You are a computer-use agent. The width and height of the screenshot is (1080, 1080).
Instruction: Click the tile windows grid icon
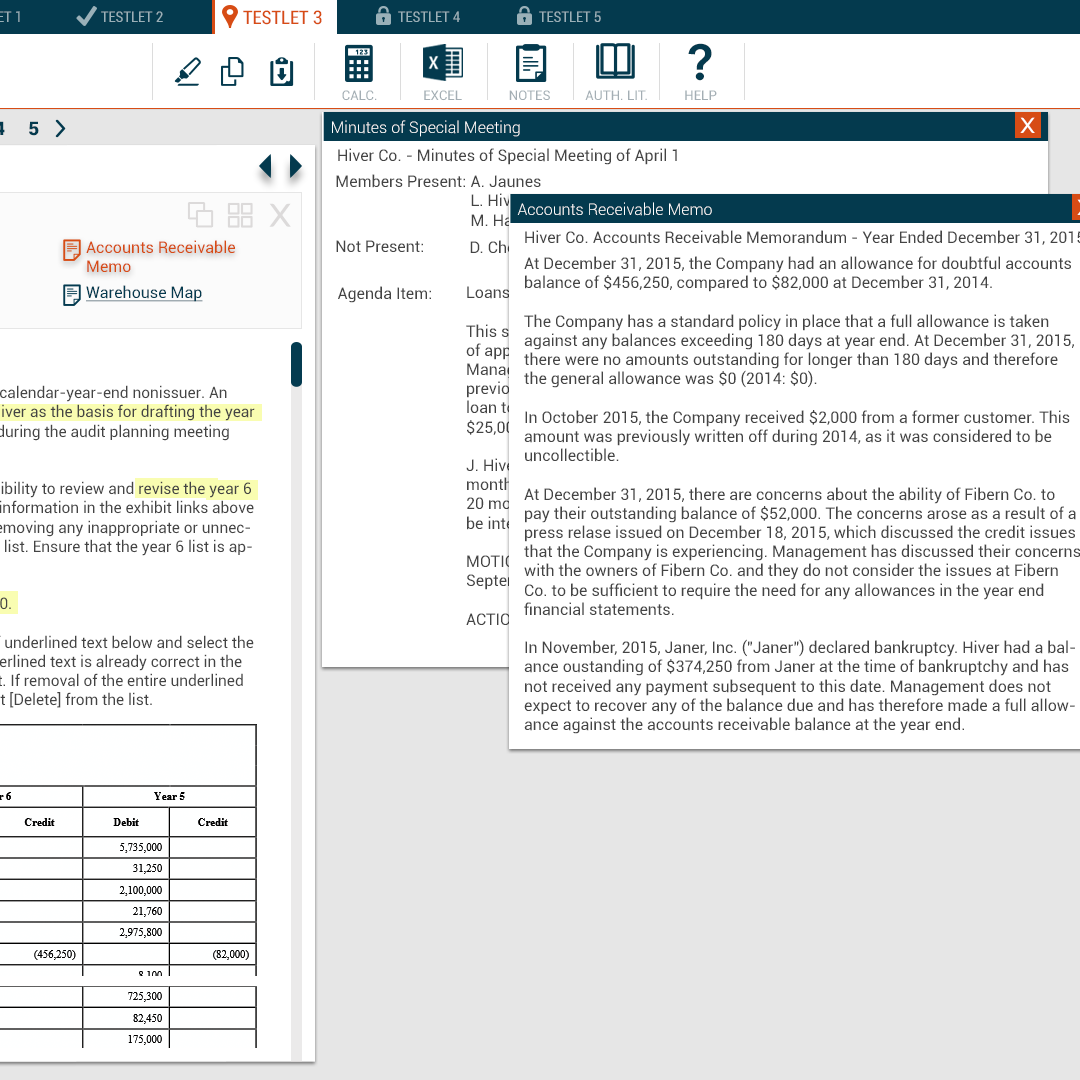point(240,215)
